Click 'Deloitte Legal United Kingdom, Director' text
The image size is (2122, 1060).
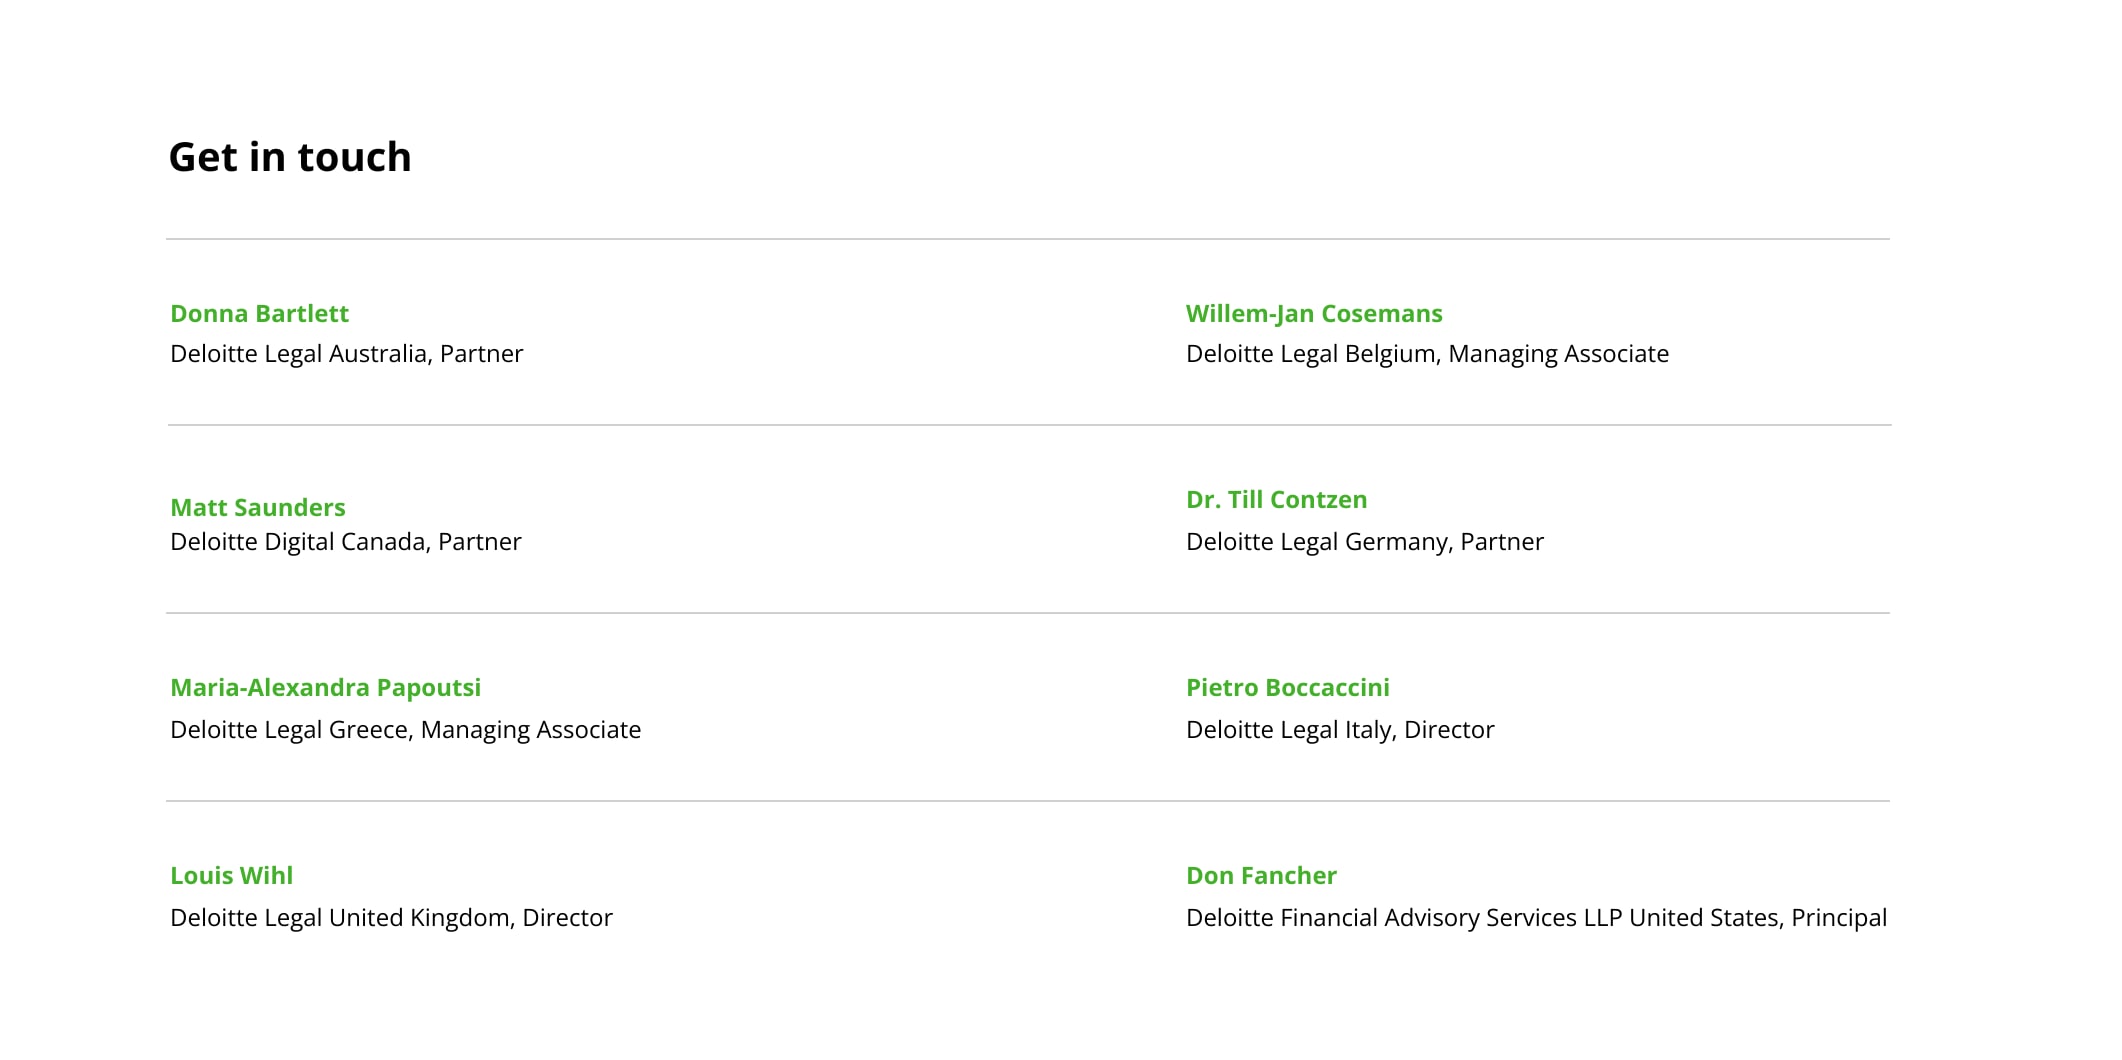[391, 918]
